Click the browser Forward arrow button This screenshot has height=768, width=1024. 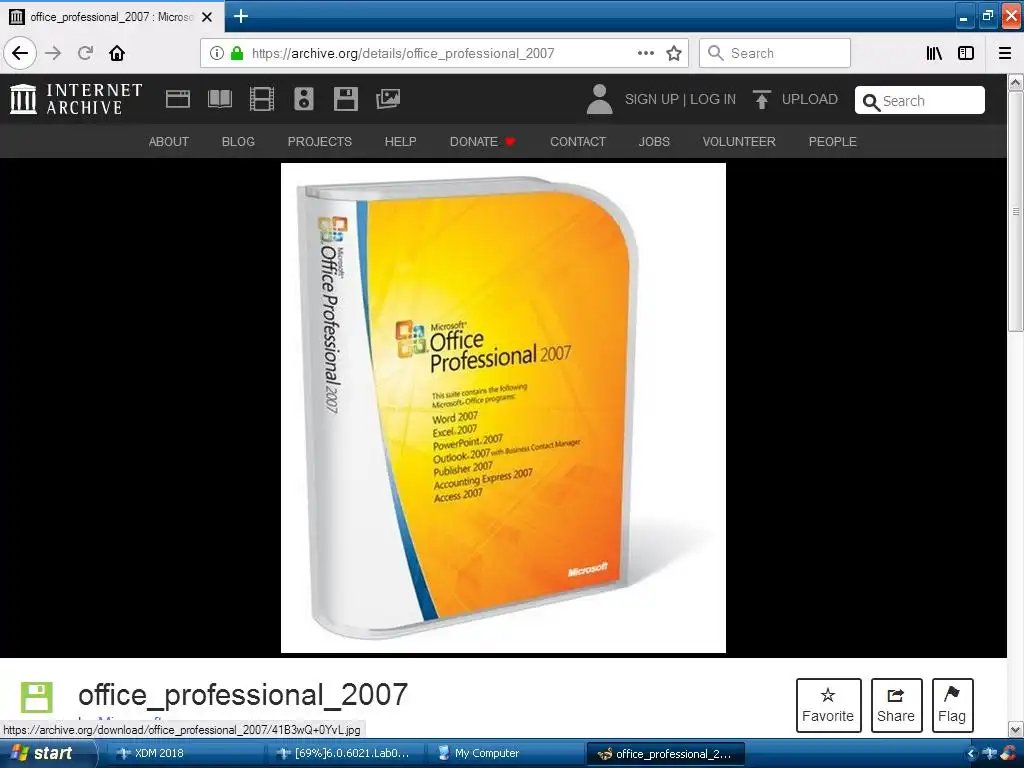tap(54, 54)
